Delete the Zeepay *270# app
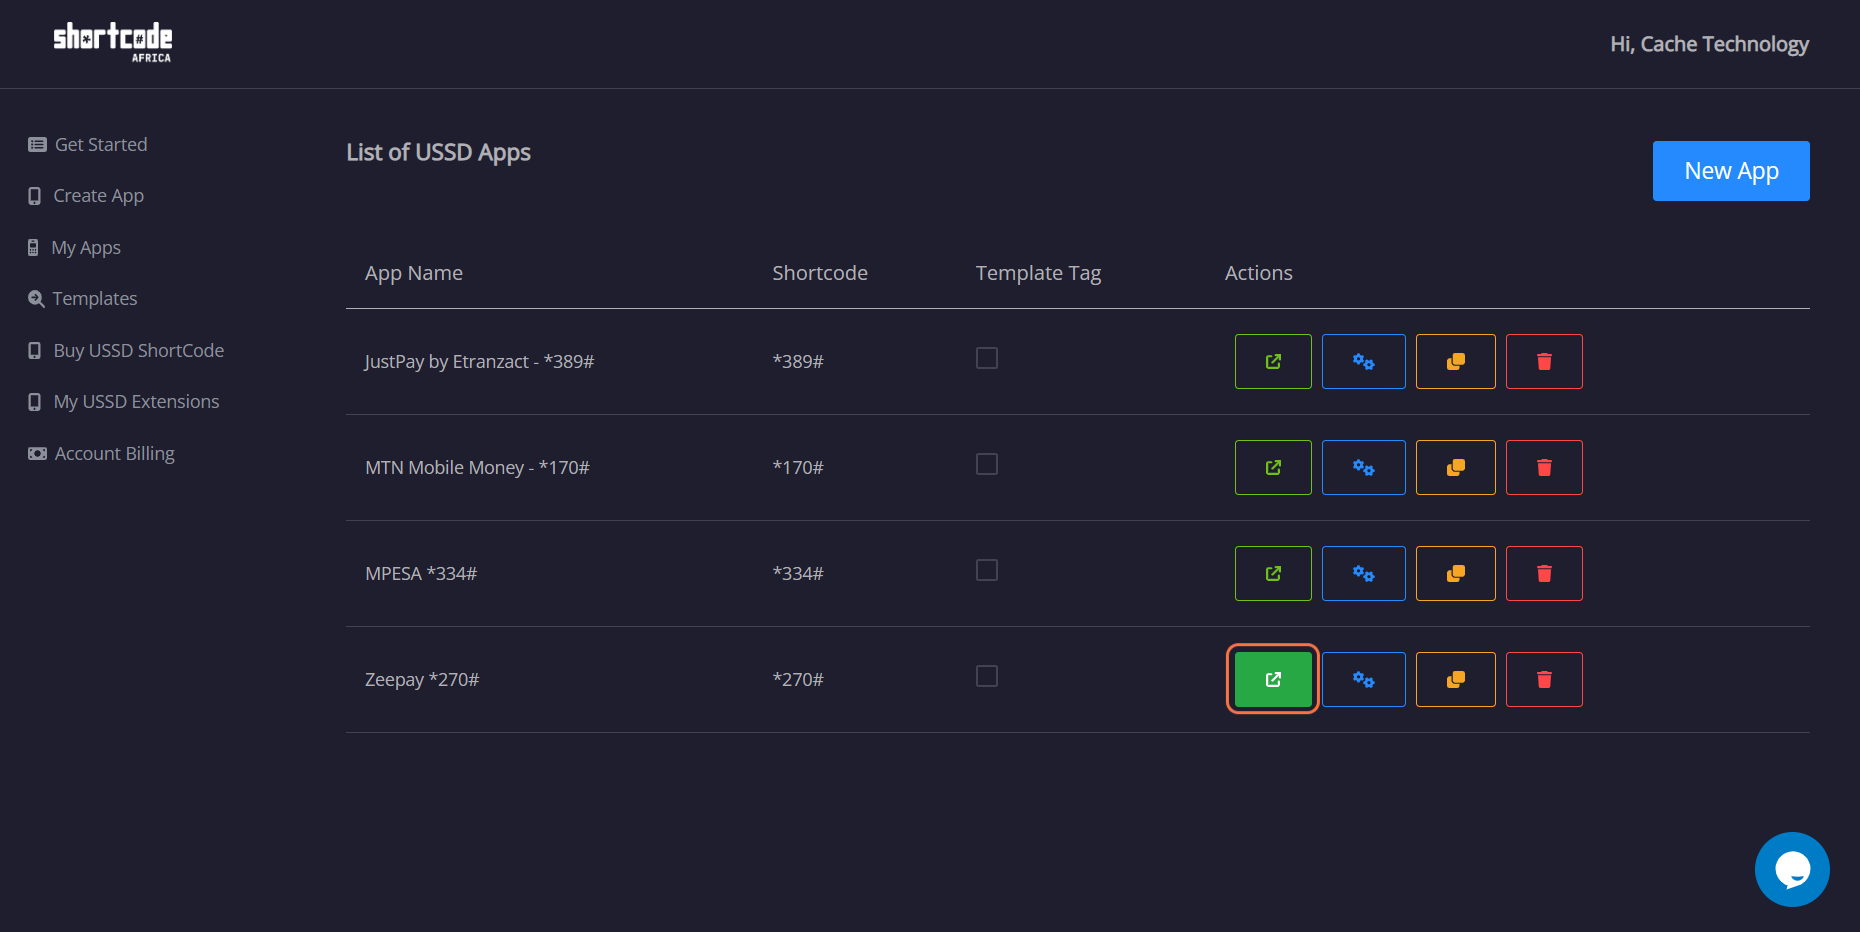 pyautogui.click(x=1544, y=679)
